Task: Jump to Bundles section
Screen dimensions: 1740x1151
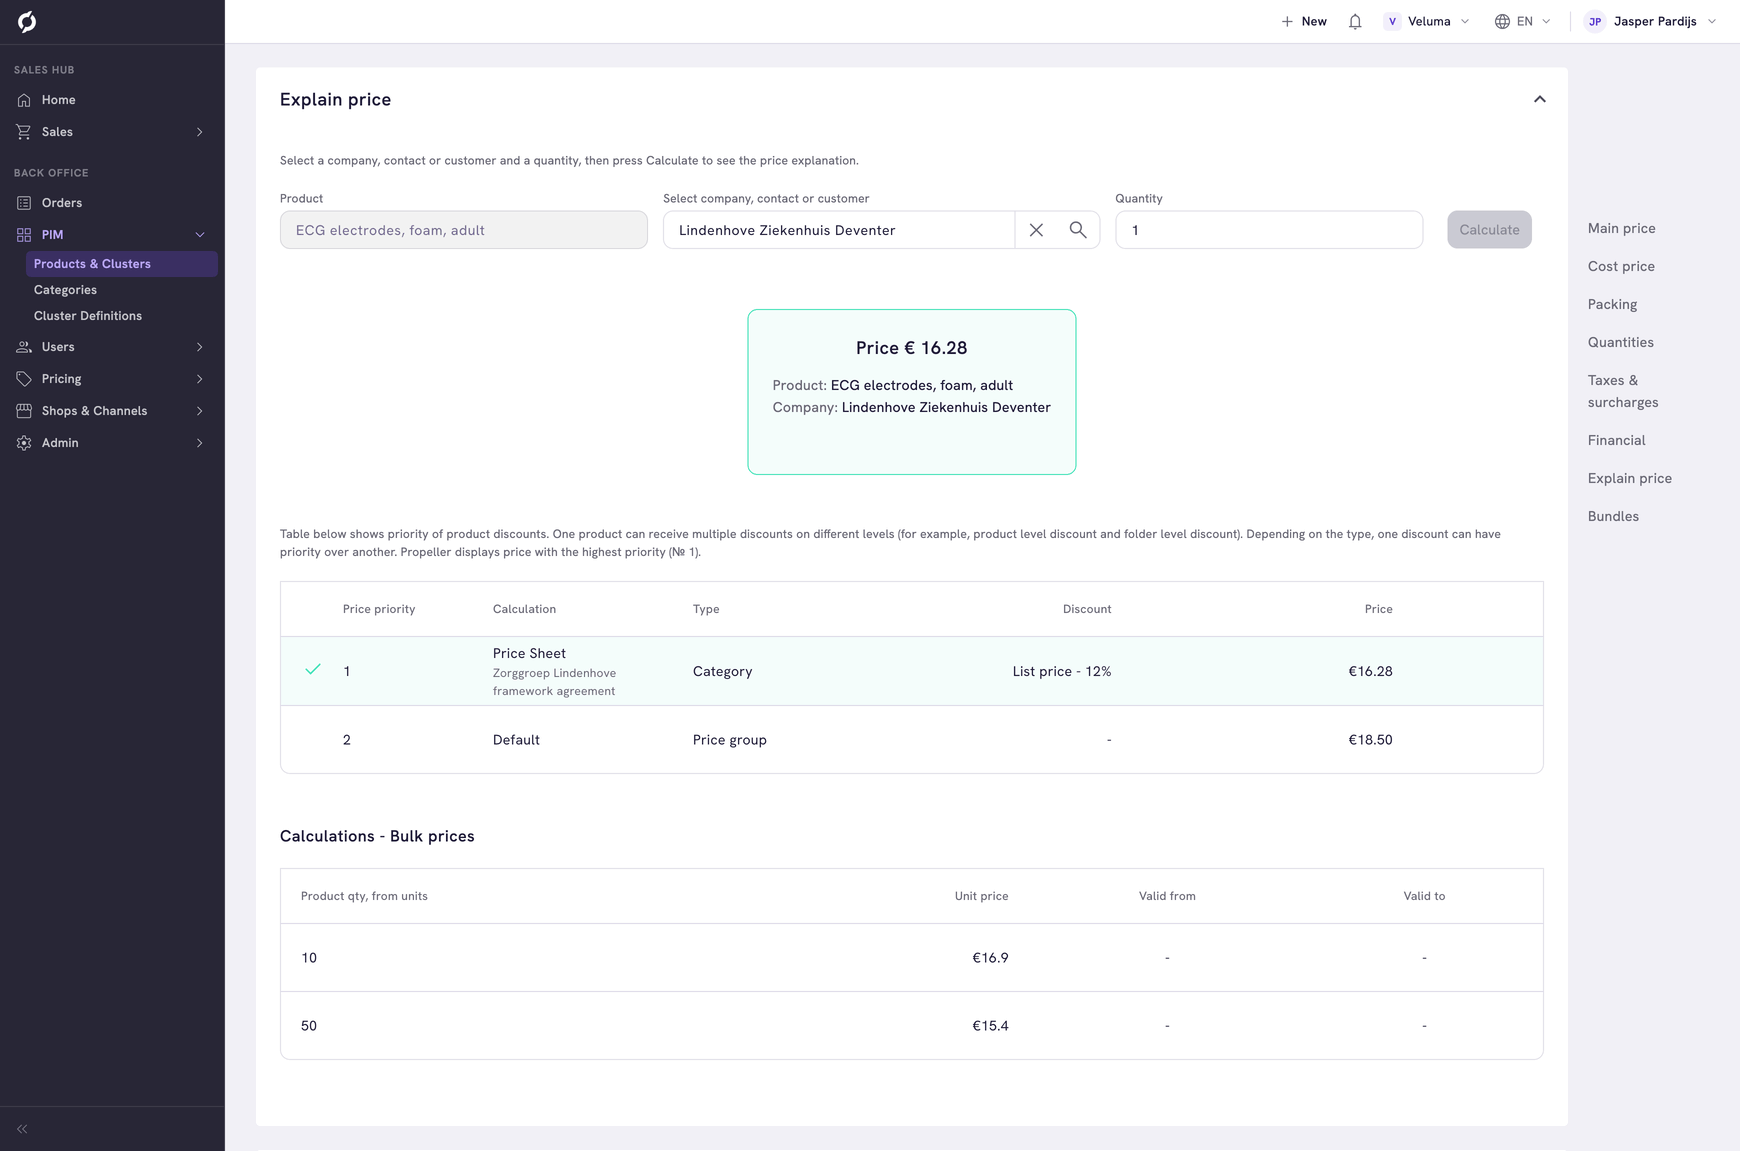Action: coord(1613,516)
